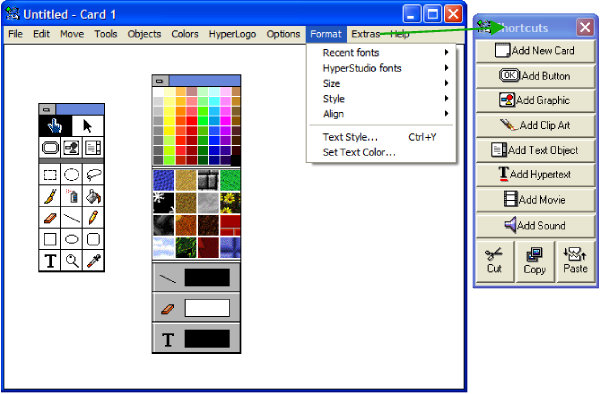Select the arrow edit tool
This screenshot has width=600, height=394.
(88, 125)
